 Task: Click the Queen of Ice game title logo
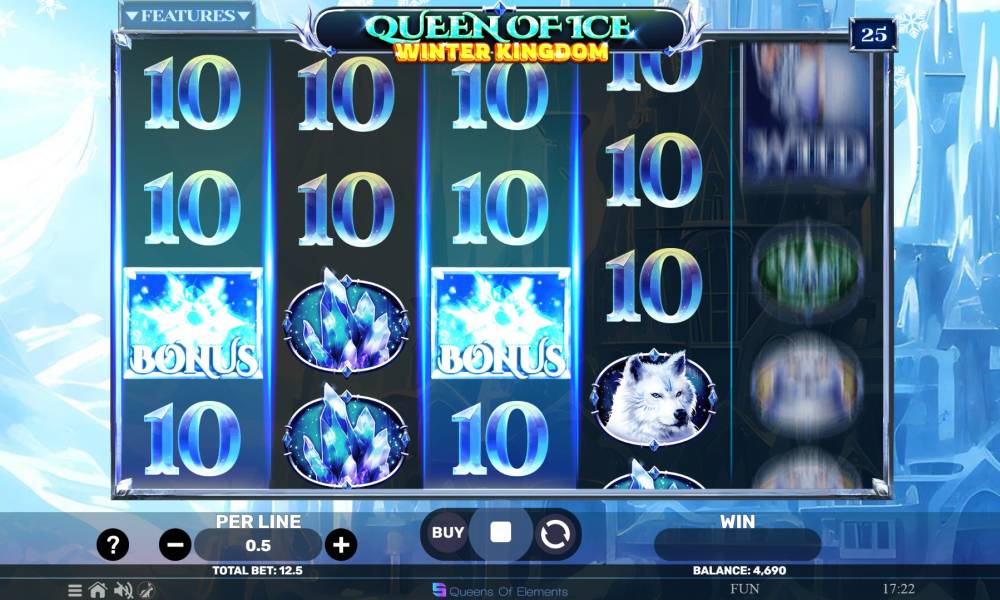[x=501, y=37]
